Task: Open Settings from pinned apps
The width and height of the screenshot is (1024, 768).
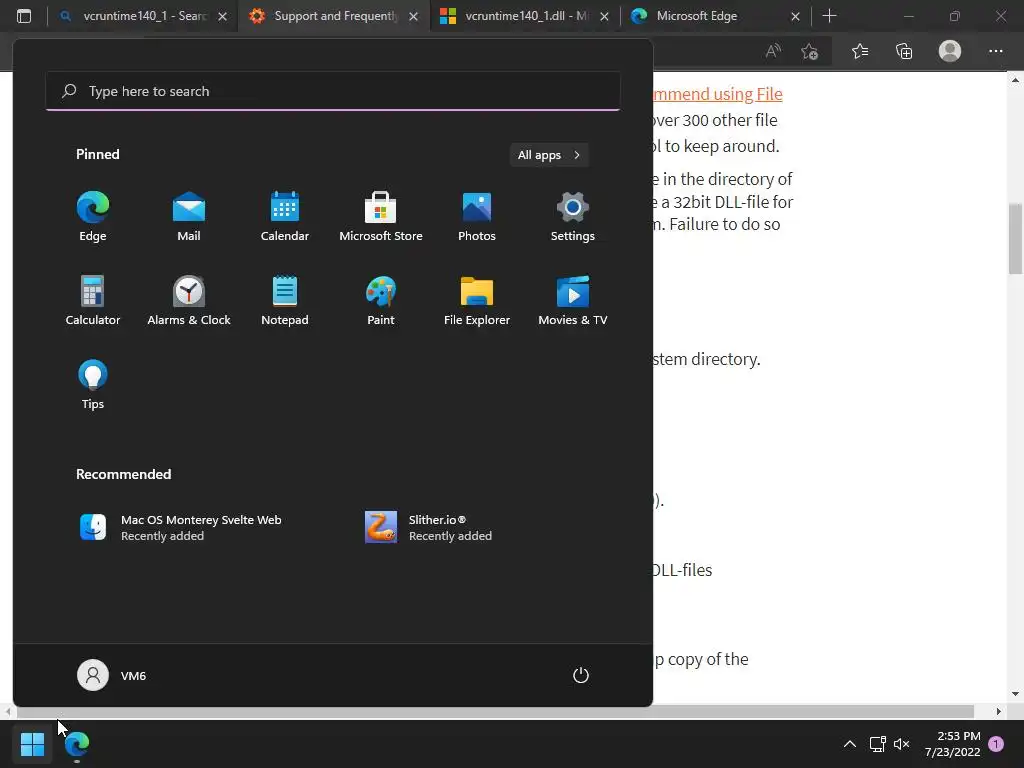Action: (x=573, y=217)
